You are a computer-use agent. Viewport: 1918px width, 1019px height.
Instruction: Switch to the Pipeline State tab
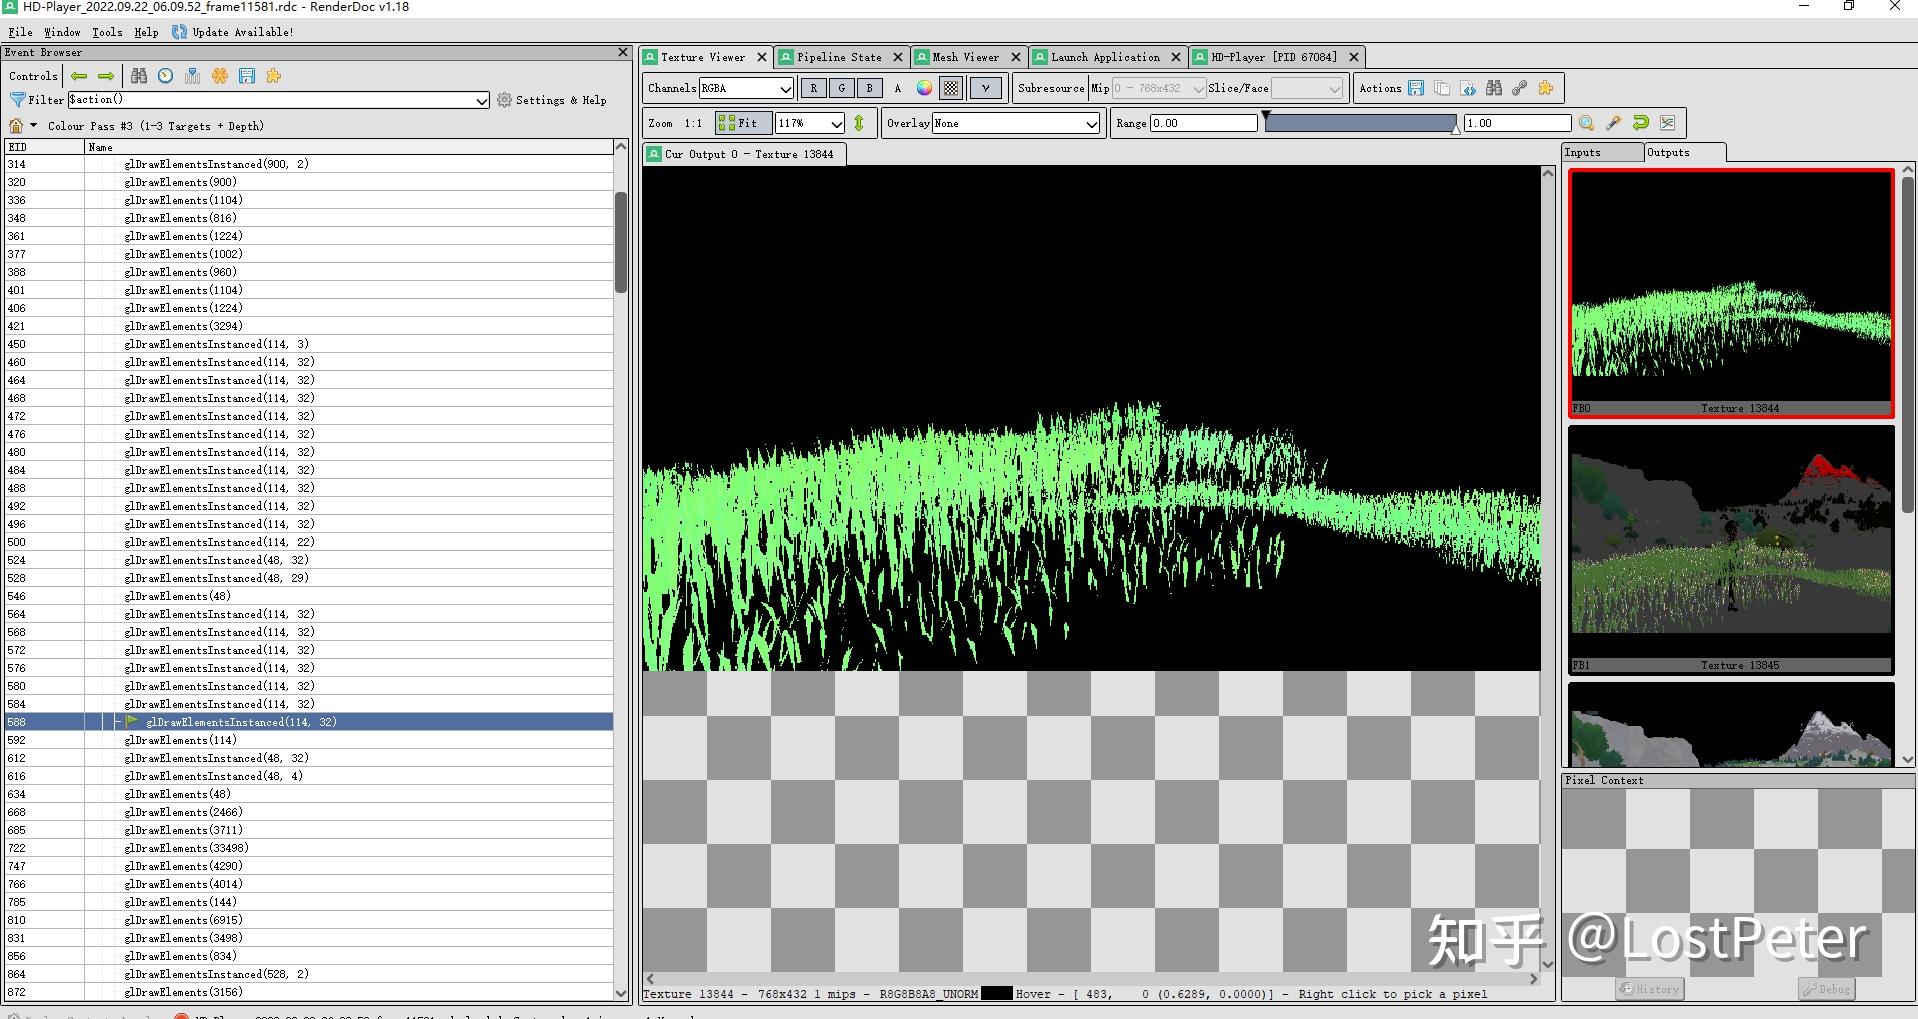coord(840,57)
